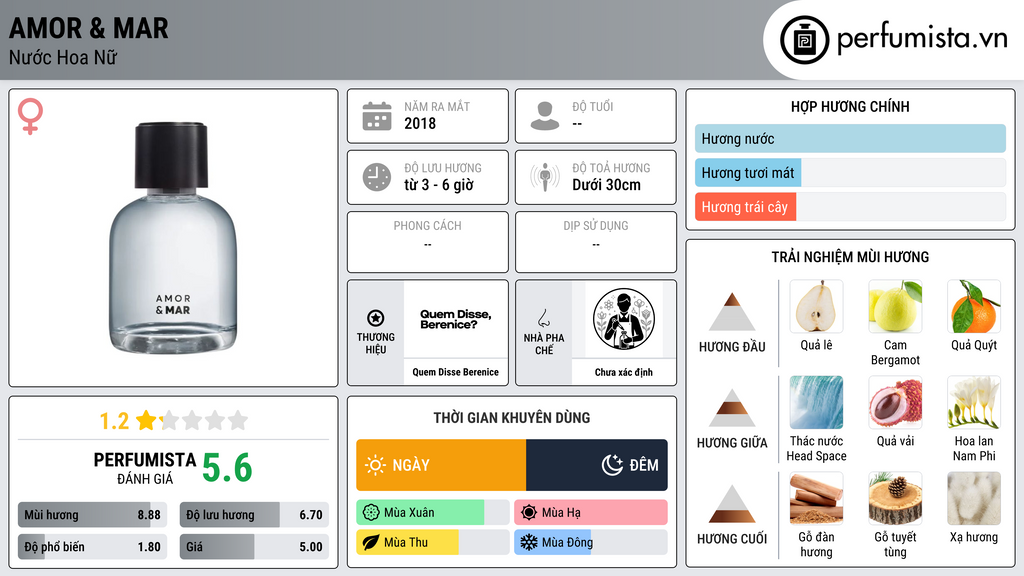Click the Quả lê pear note thumbnail
Image resolution: width=1024 pixels, height=576 pixels.
coord(816,306)
